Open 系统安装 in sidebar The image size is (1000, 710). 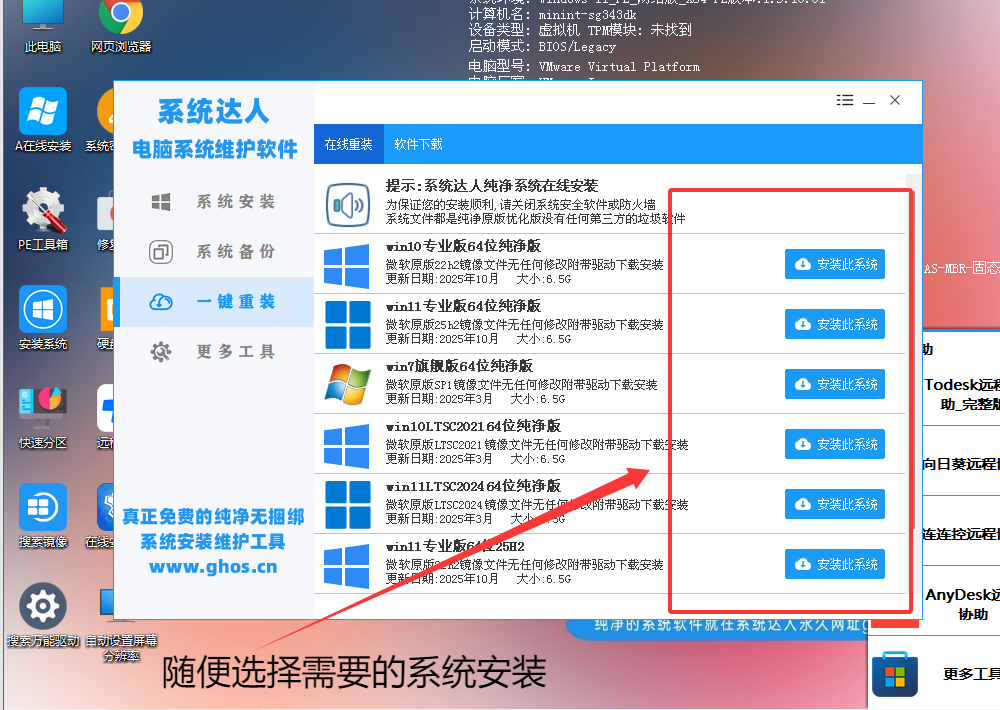[214, 202]
